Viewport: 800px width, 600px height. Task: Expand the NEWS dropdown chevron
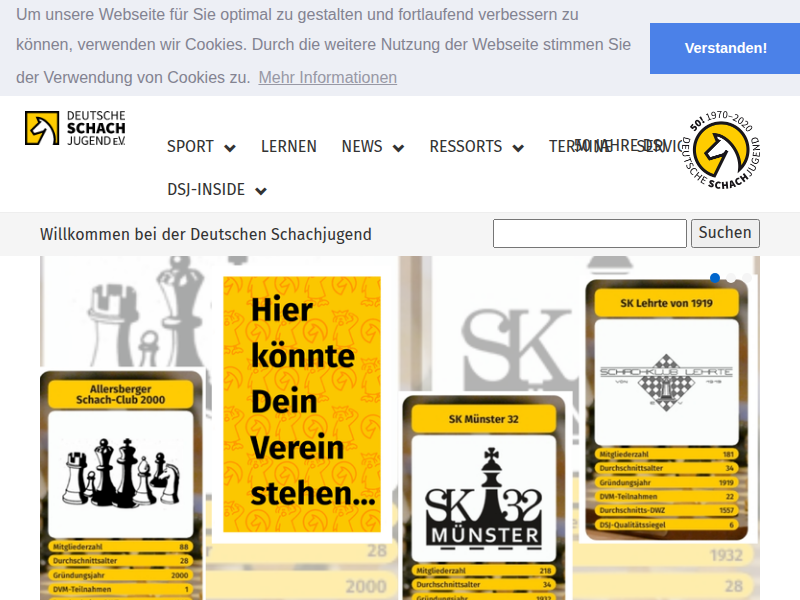398,148
